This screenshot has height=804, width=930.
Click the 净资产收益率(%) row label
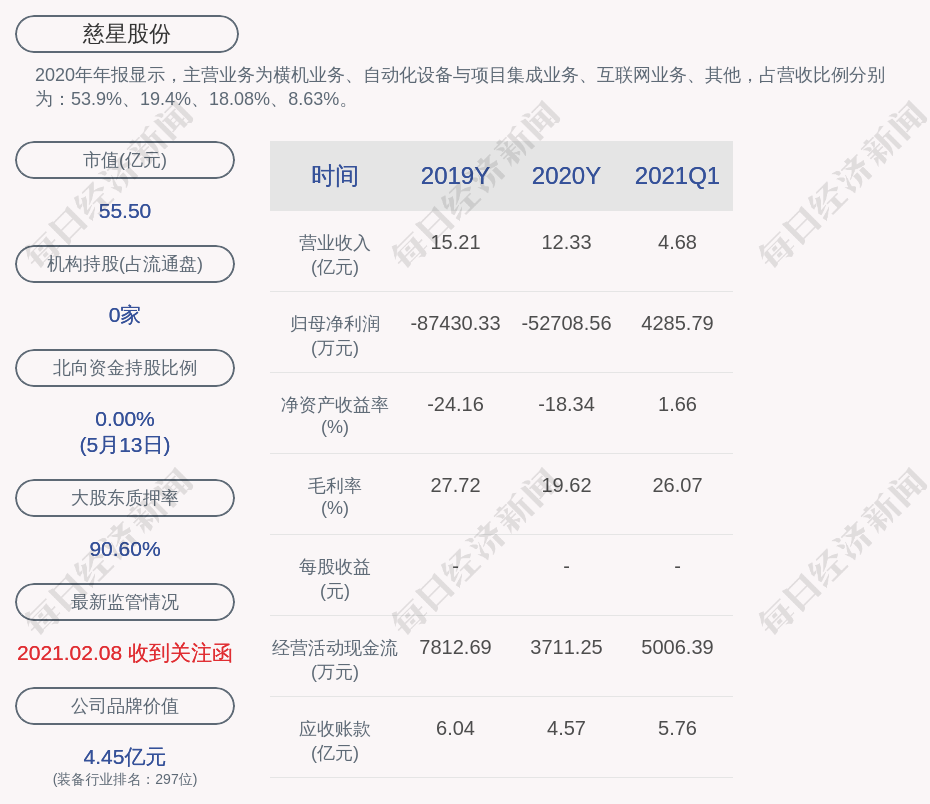pos(335,416)
